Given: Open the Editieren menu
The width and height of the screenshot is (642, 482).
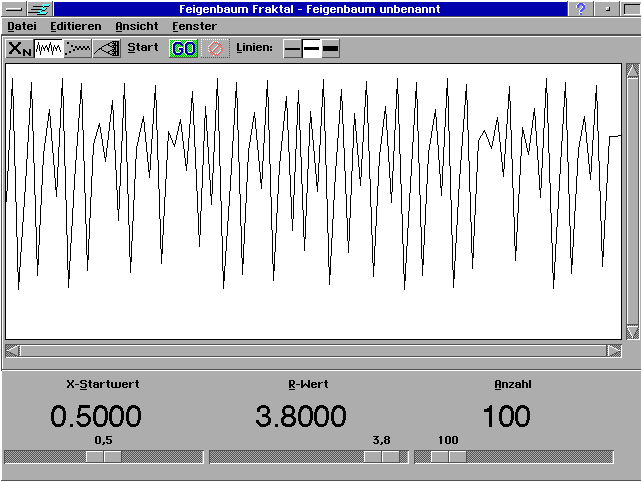Looking at the screenshot, I should point(75,26).
